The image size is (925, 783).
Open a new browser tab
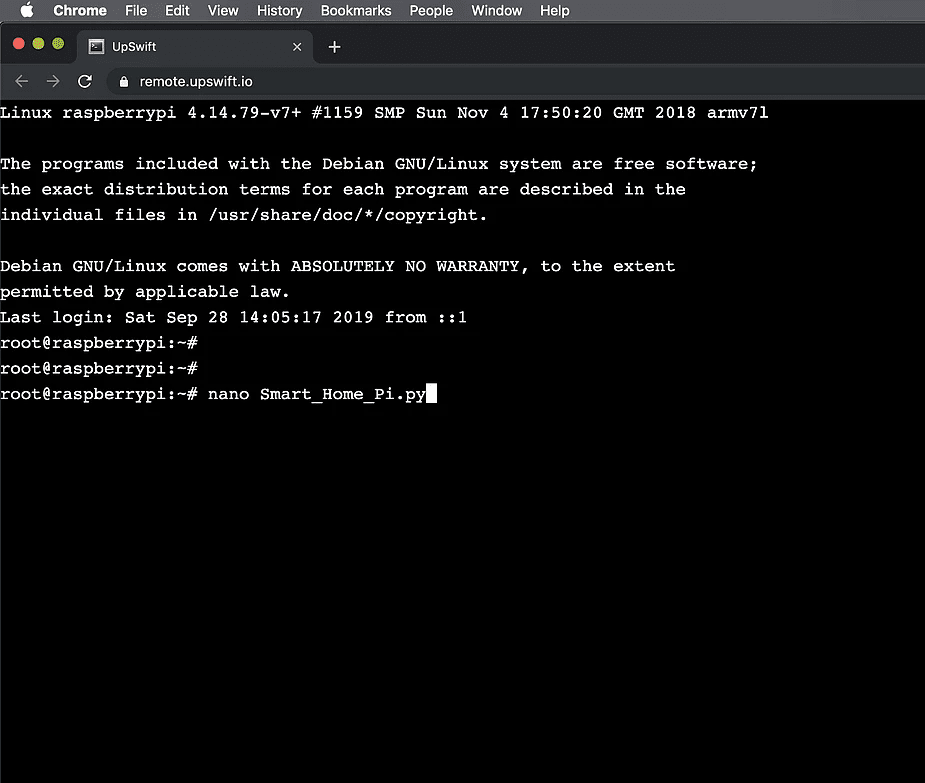(334, 47)
